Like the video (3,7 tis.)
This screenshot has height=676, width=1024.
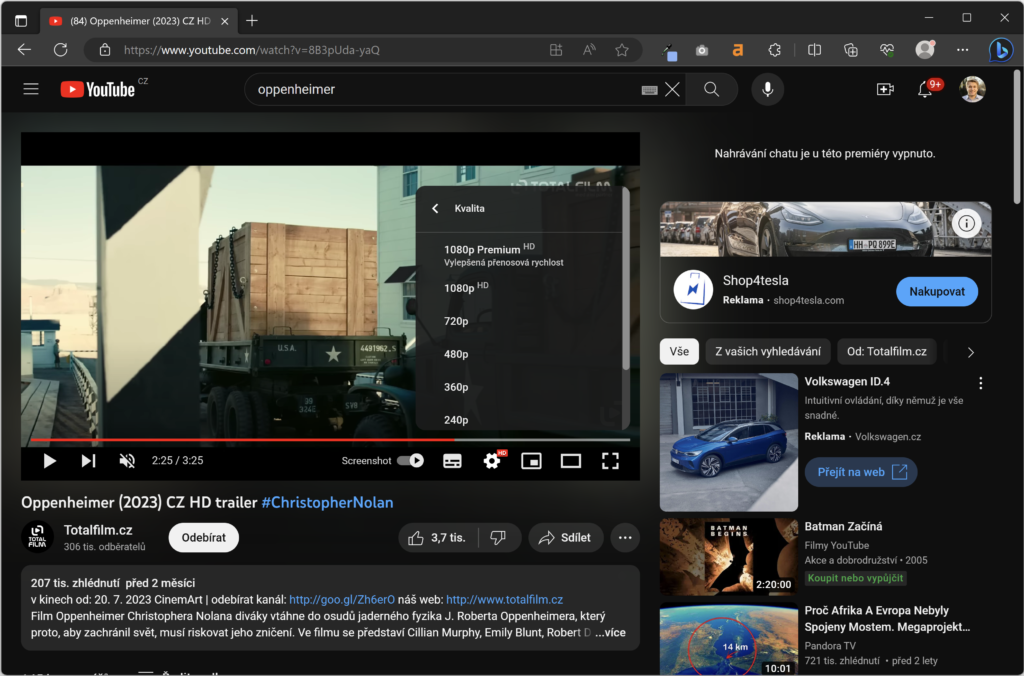point(438,538)
